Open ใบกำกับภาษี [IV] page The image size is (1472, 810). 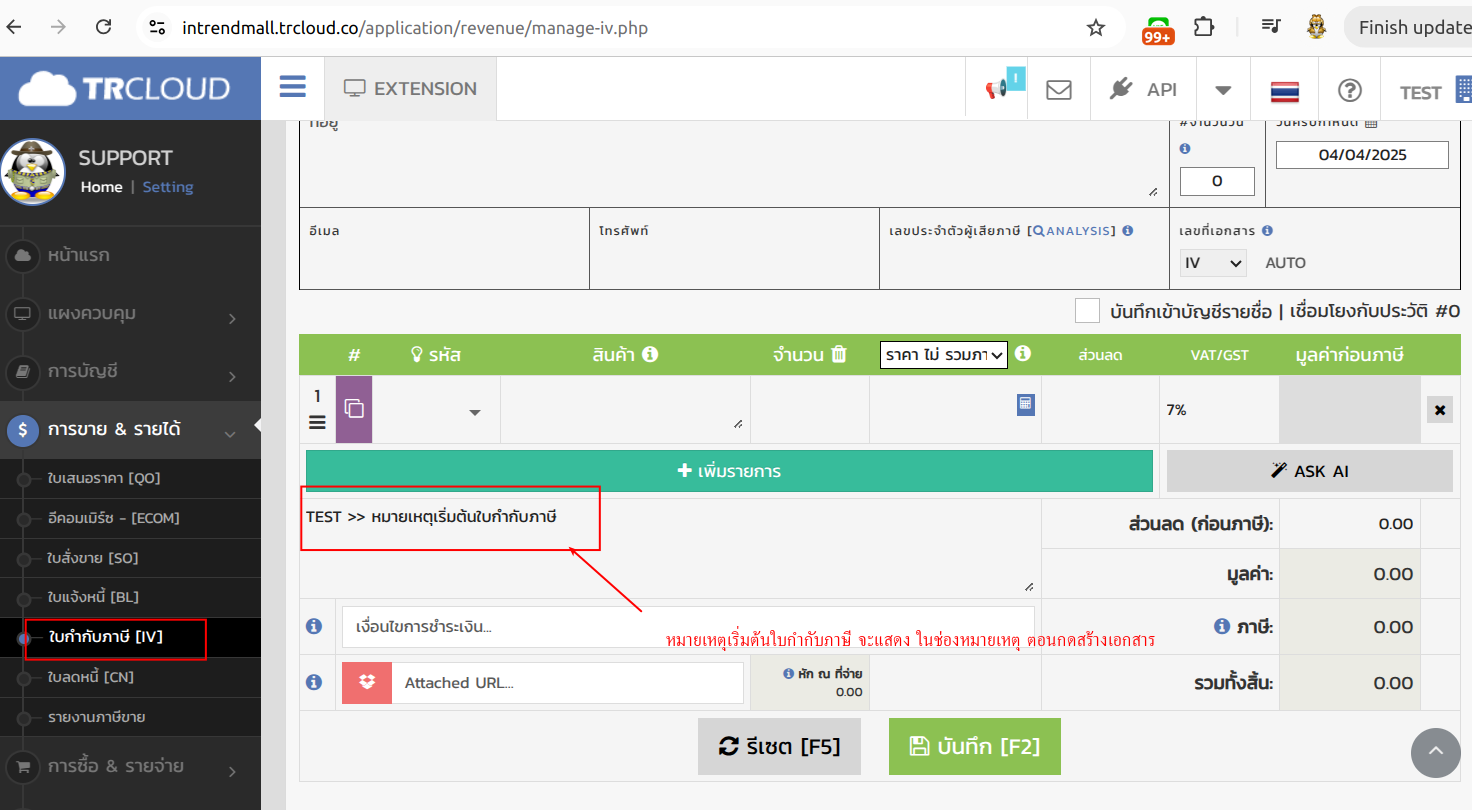(106, 637)
